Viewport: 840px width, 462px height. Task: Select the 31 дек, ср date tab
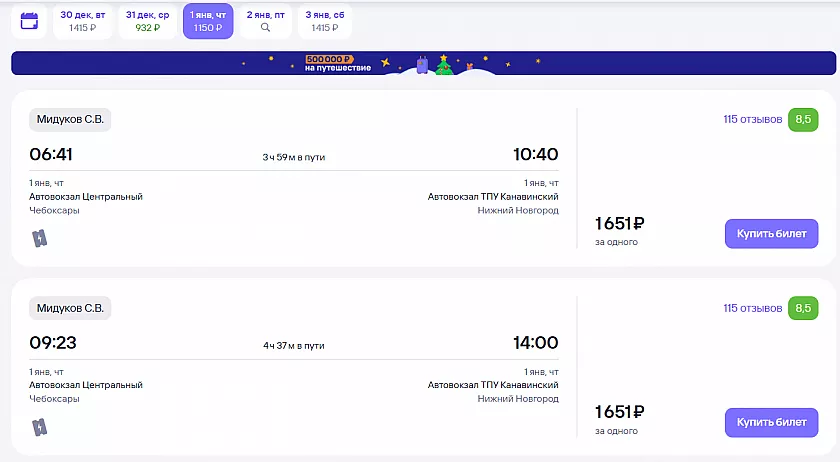pyautogui.click(x=147, y=21)
